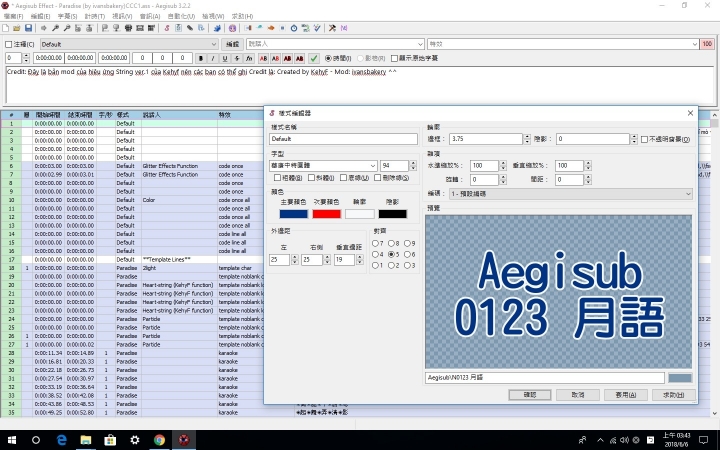The height and width of the screenshot is (450, 720).
Task: Open script Properties toolbar icon
Action: (x=178, y=28)
